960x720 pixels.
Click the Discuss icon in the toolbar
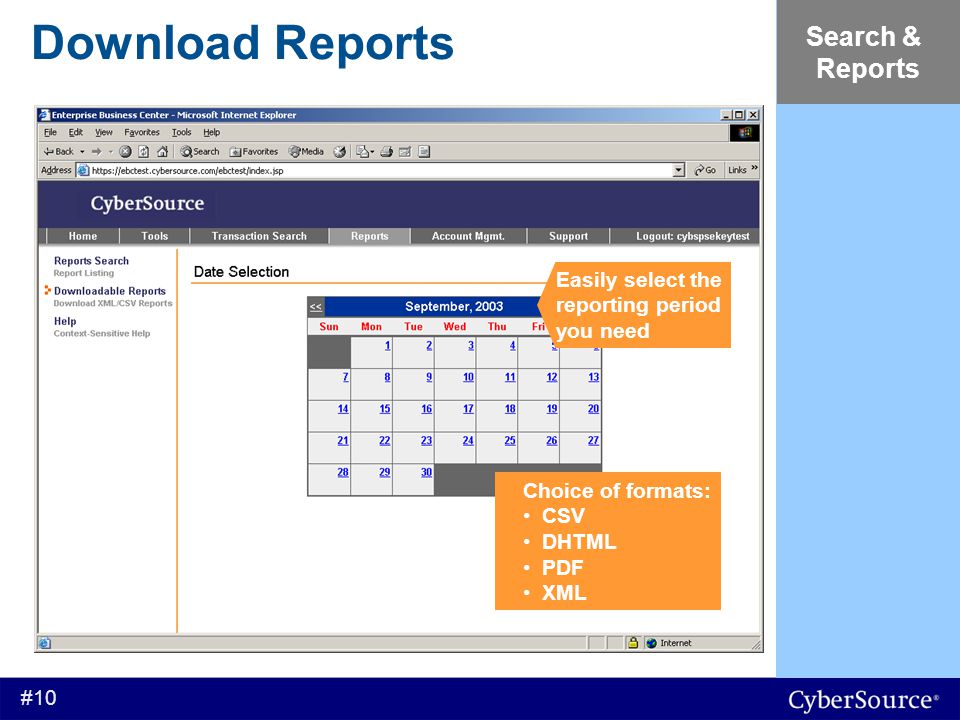[424, 151]
